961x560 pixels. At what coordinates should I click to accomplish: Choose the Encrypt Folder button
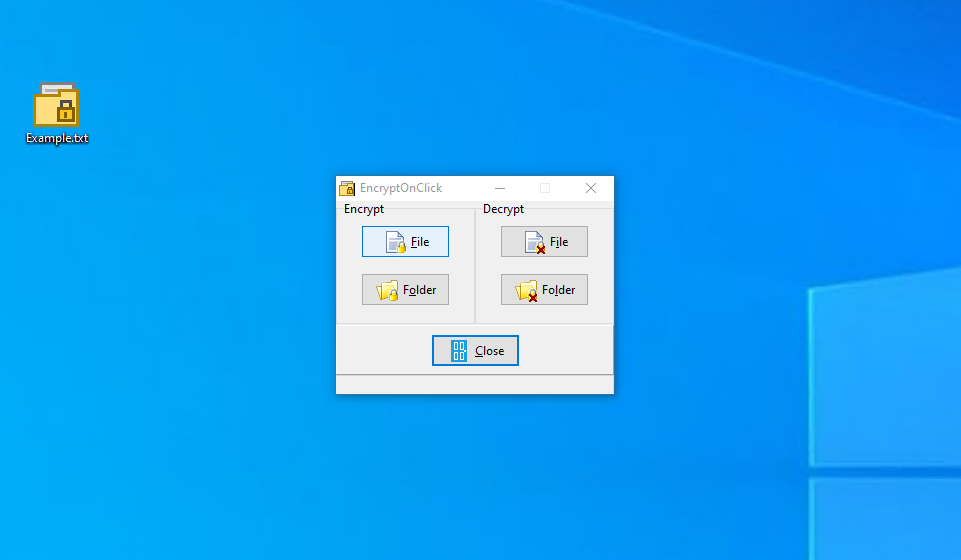(405, 289)
